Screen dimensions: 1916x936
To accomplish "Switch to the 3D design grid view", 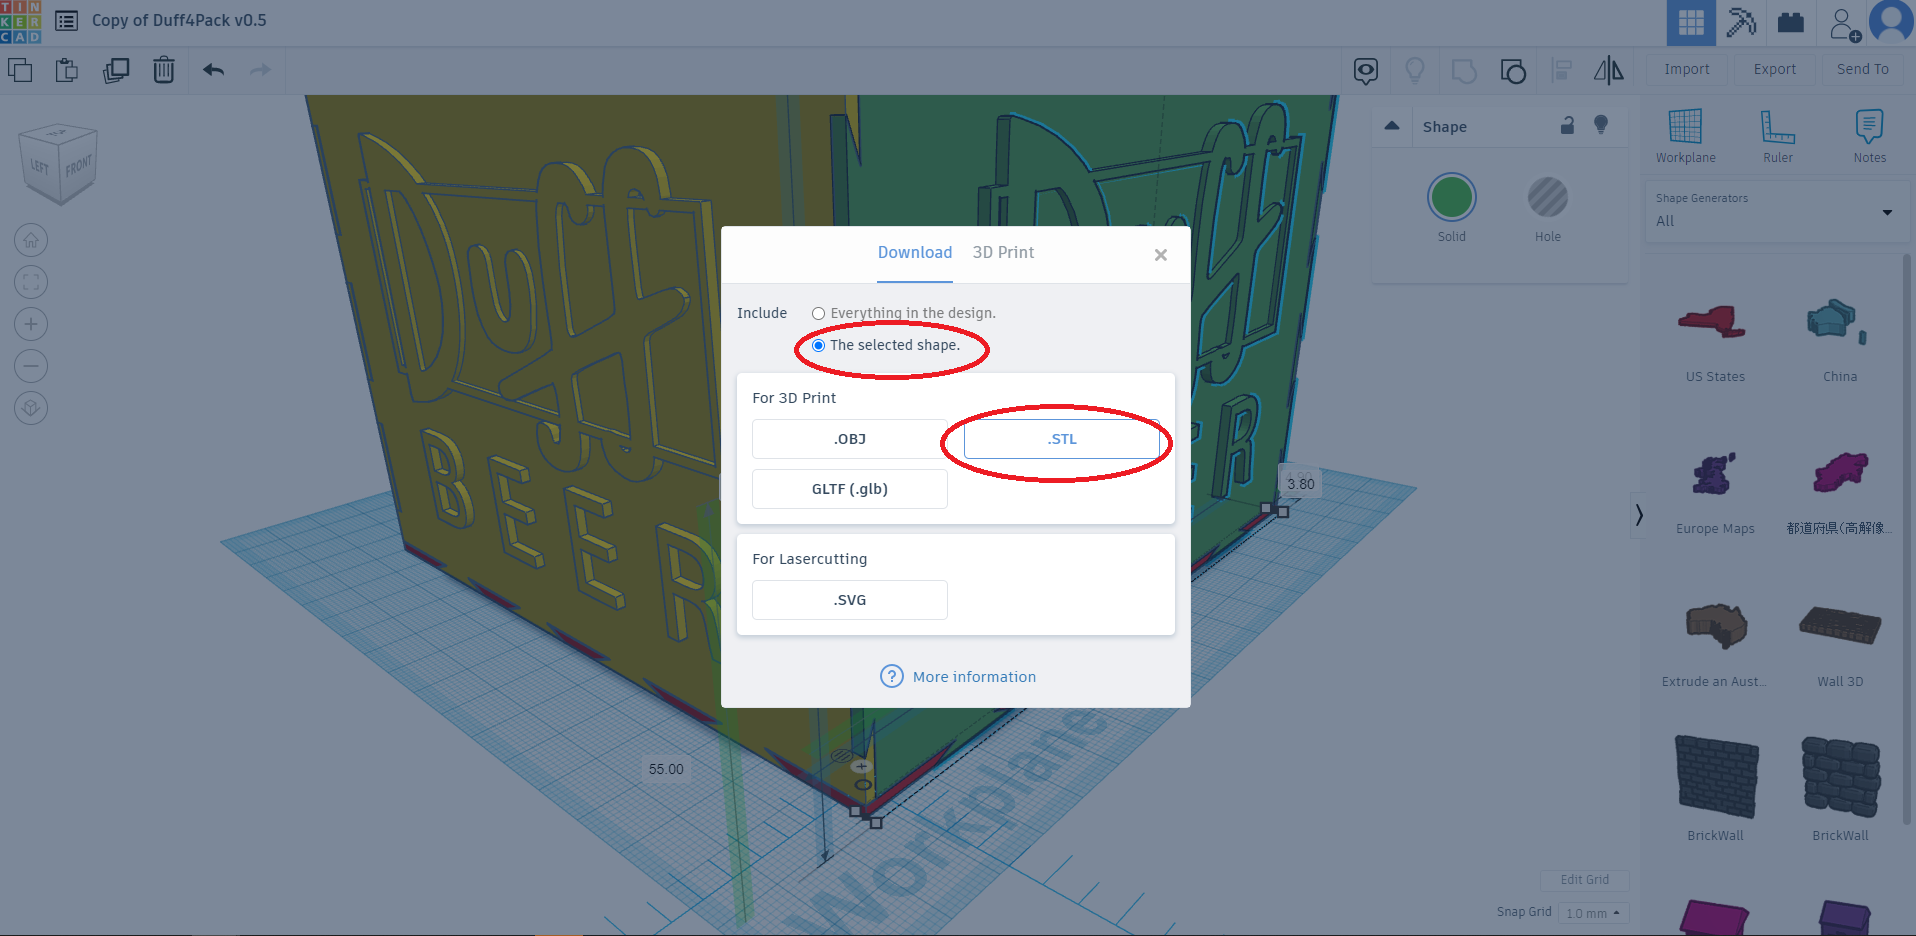I will [x=1691, y=22].
